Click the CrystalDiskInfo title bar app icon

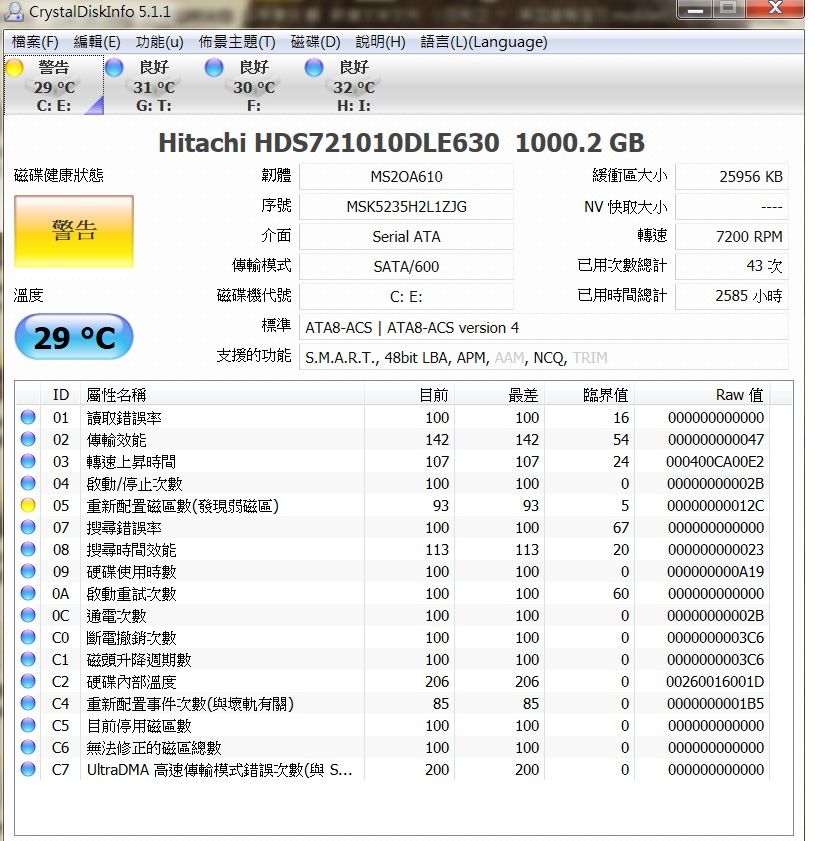pyautogui.click(x=14, y=11)
